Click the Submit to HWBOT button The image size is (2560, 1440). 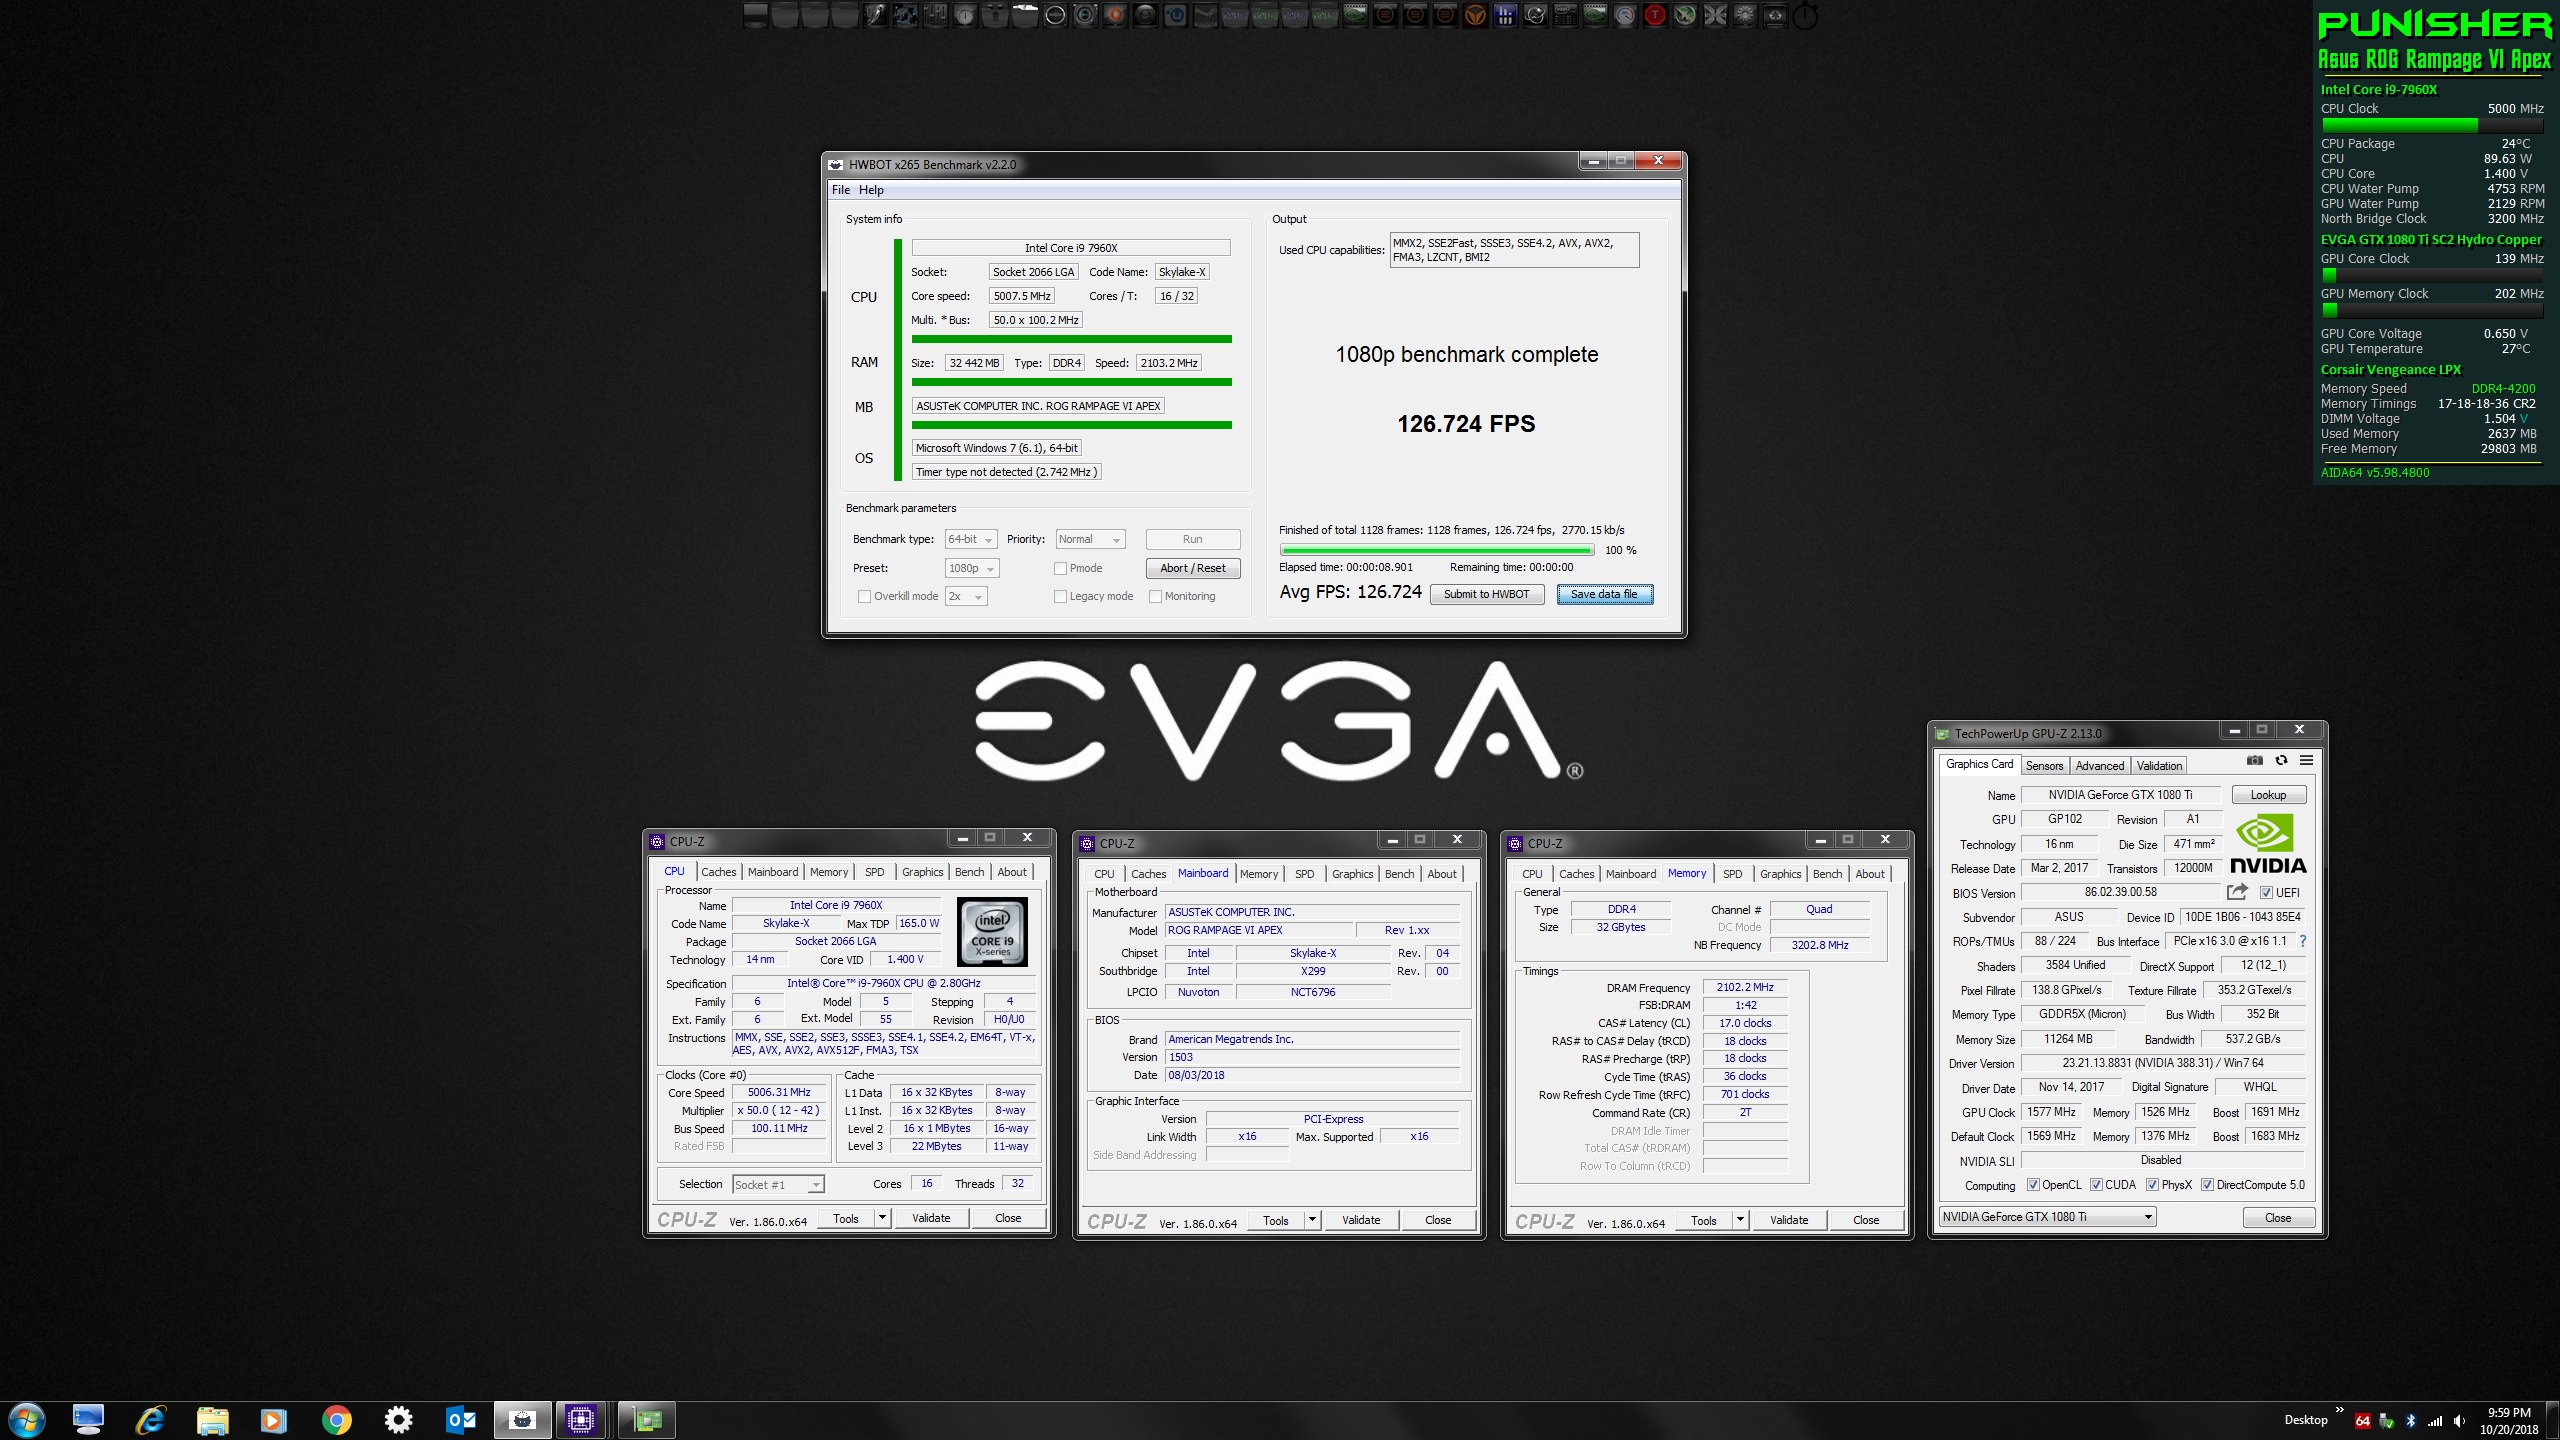(x=1486, y=594)
